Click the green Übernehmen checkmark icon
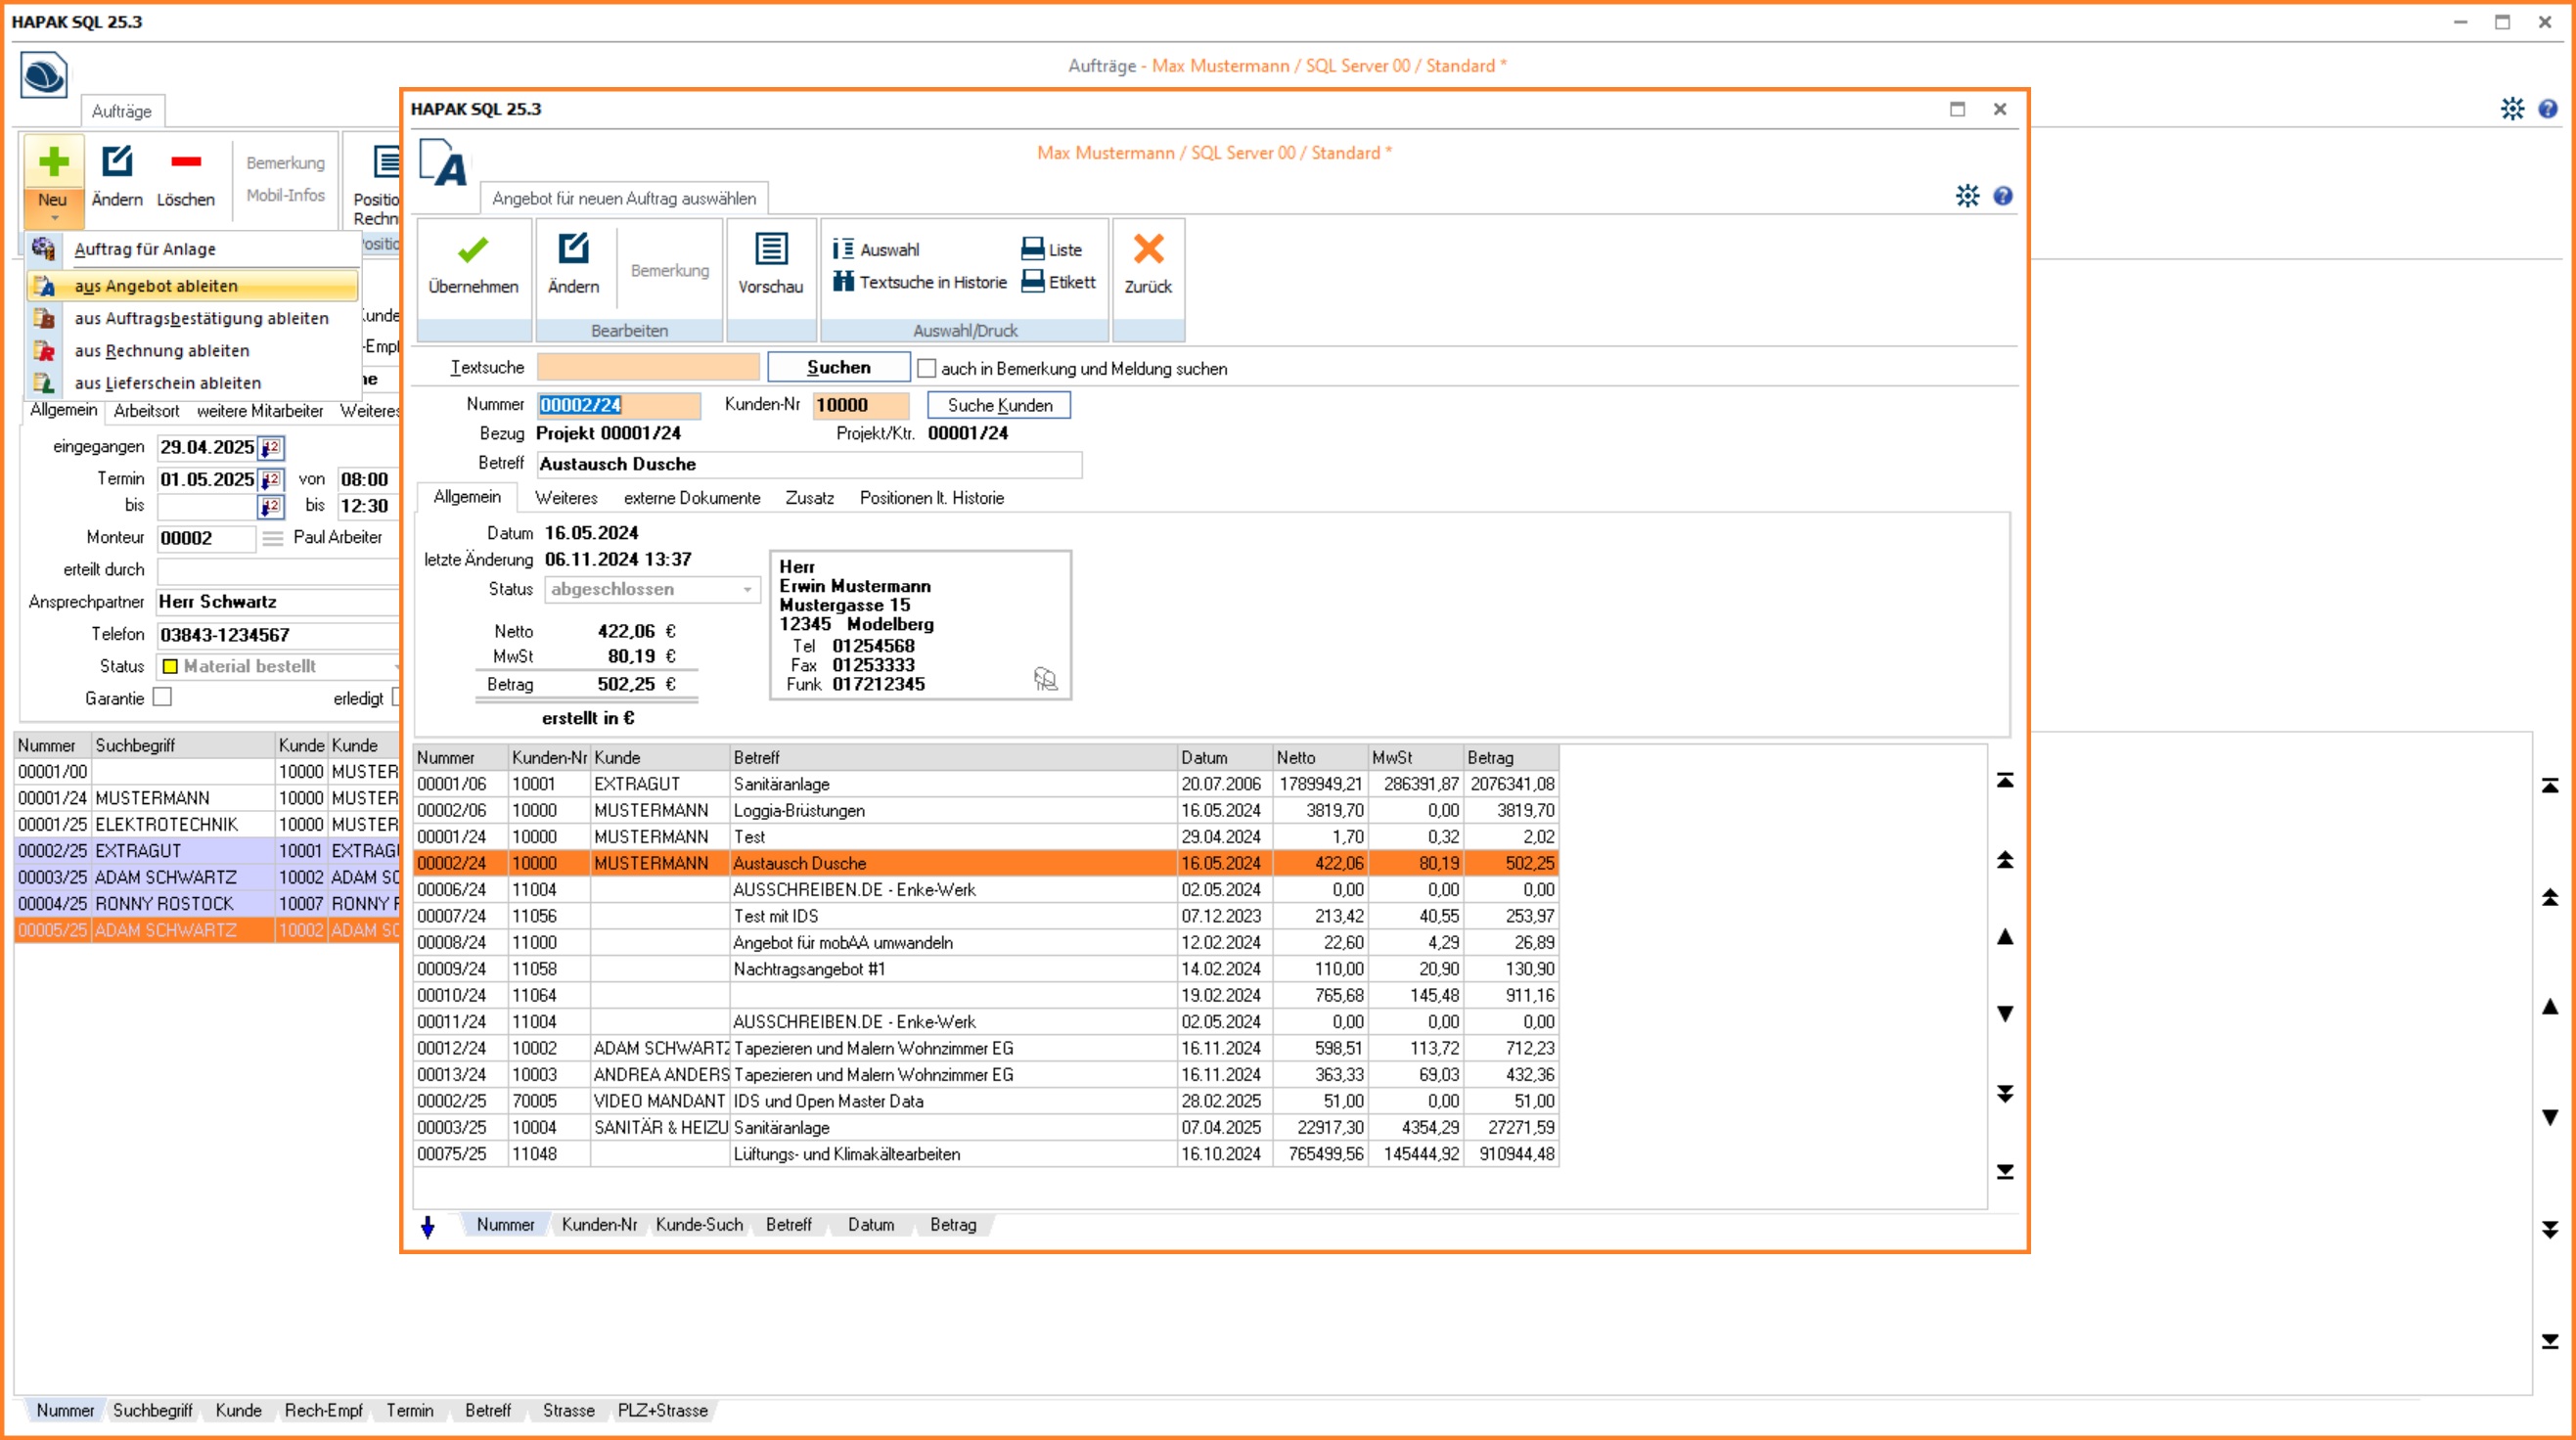This screenshot has height=1440, width=2576. click(473, 250)
